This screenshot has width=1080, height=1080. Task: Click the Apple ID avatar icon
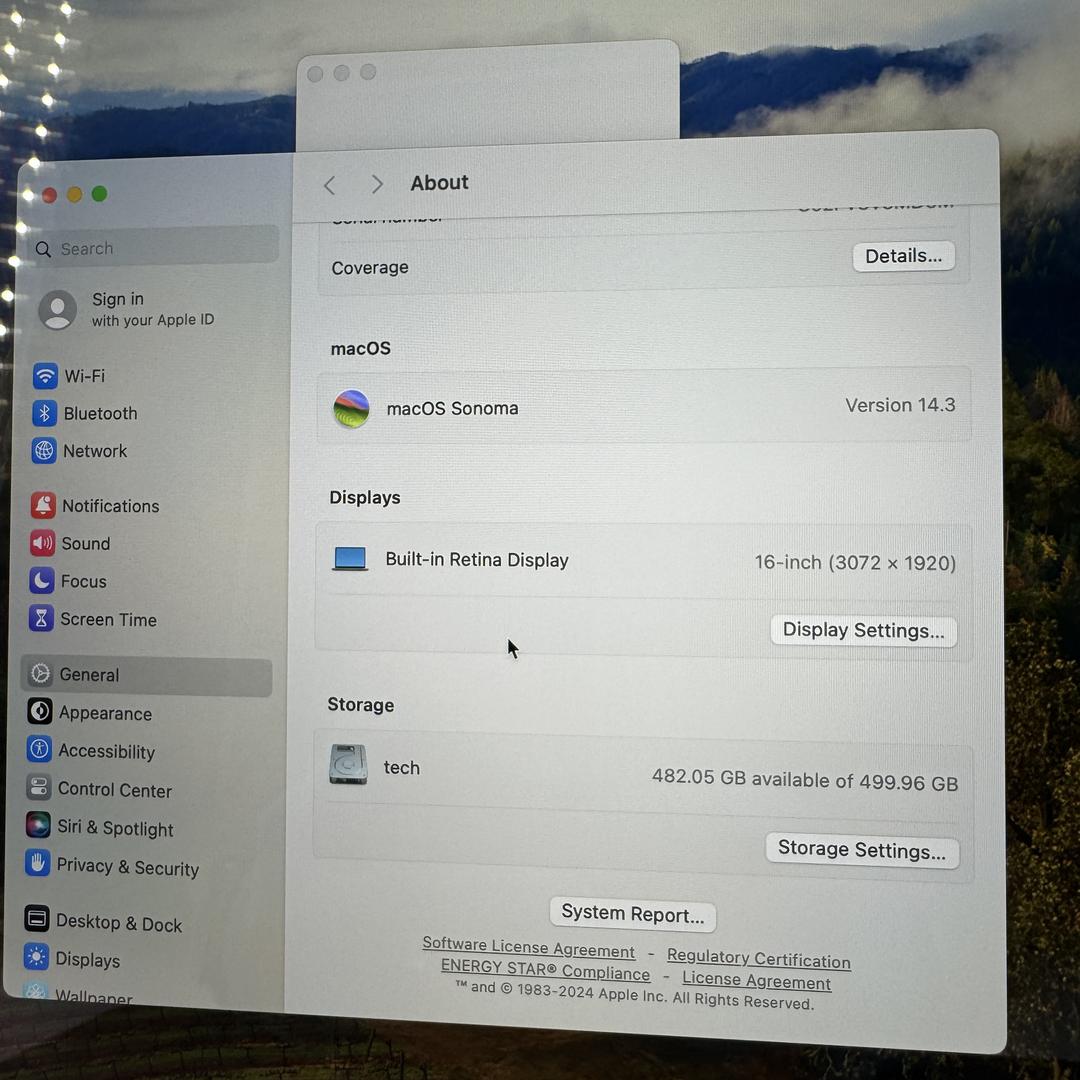57,309
